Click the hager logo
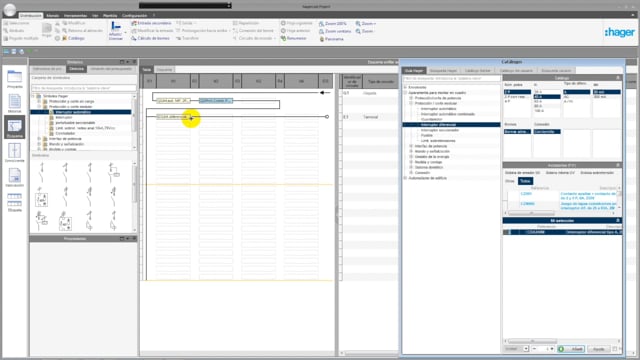 pos(620,32)
